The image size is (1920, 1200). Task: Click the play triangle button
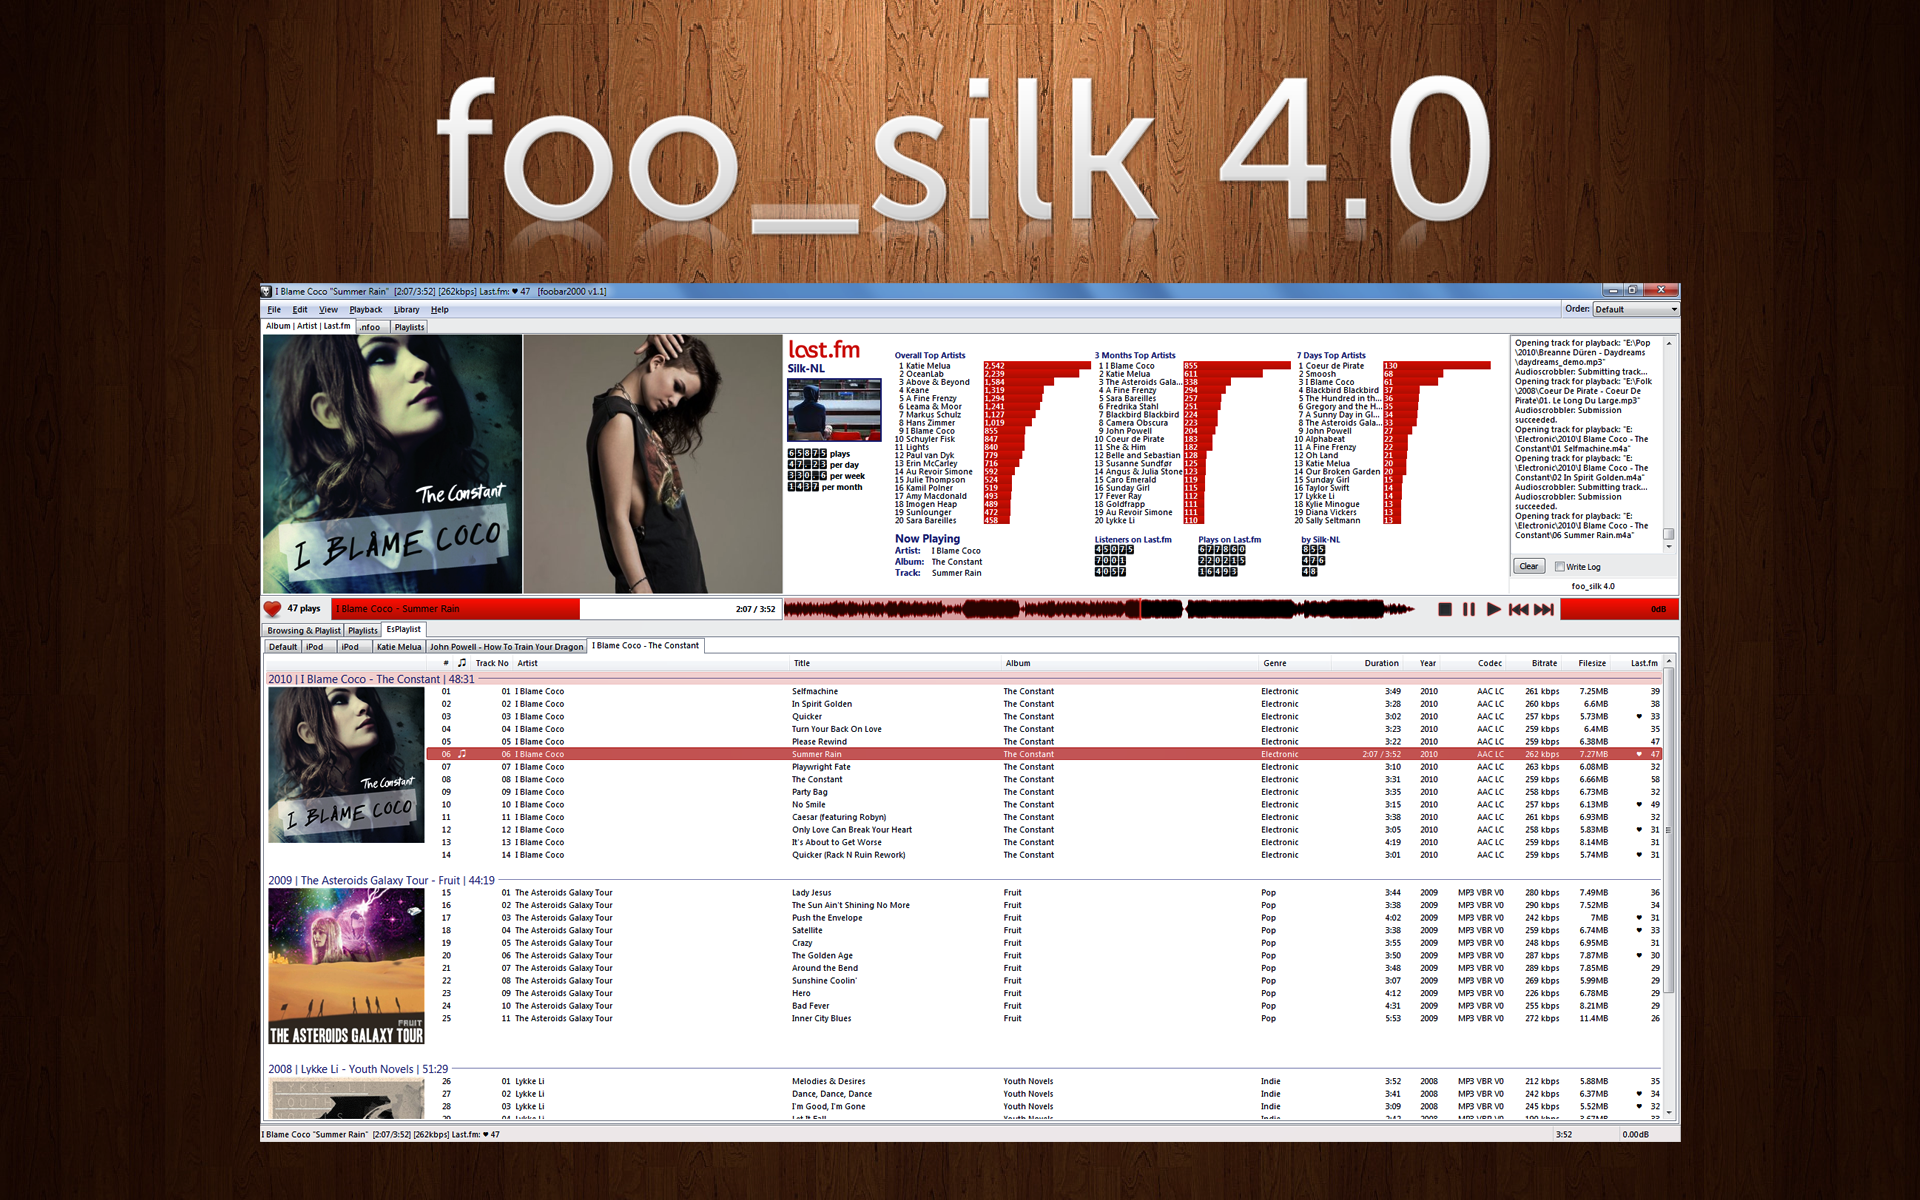pyautogui.click(x=1494, y=609)
